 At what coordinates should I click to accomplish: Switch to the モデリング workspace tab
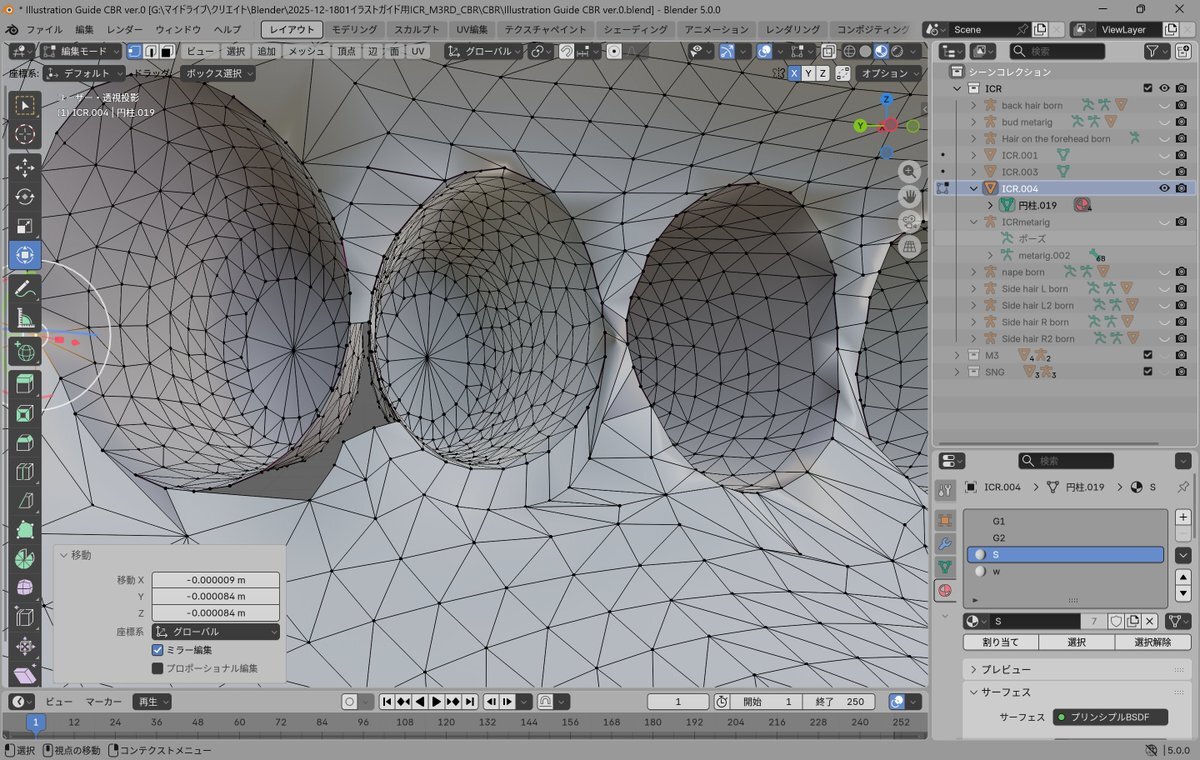coord(354,30)
